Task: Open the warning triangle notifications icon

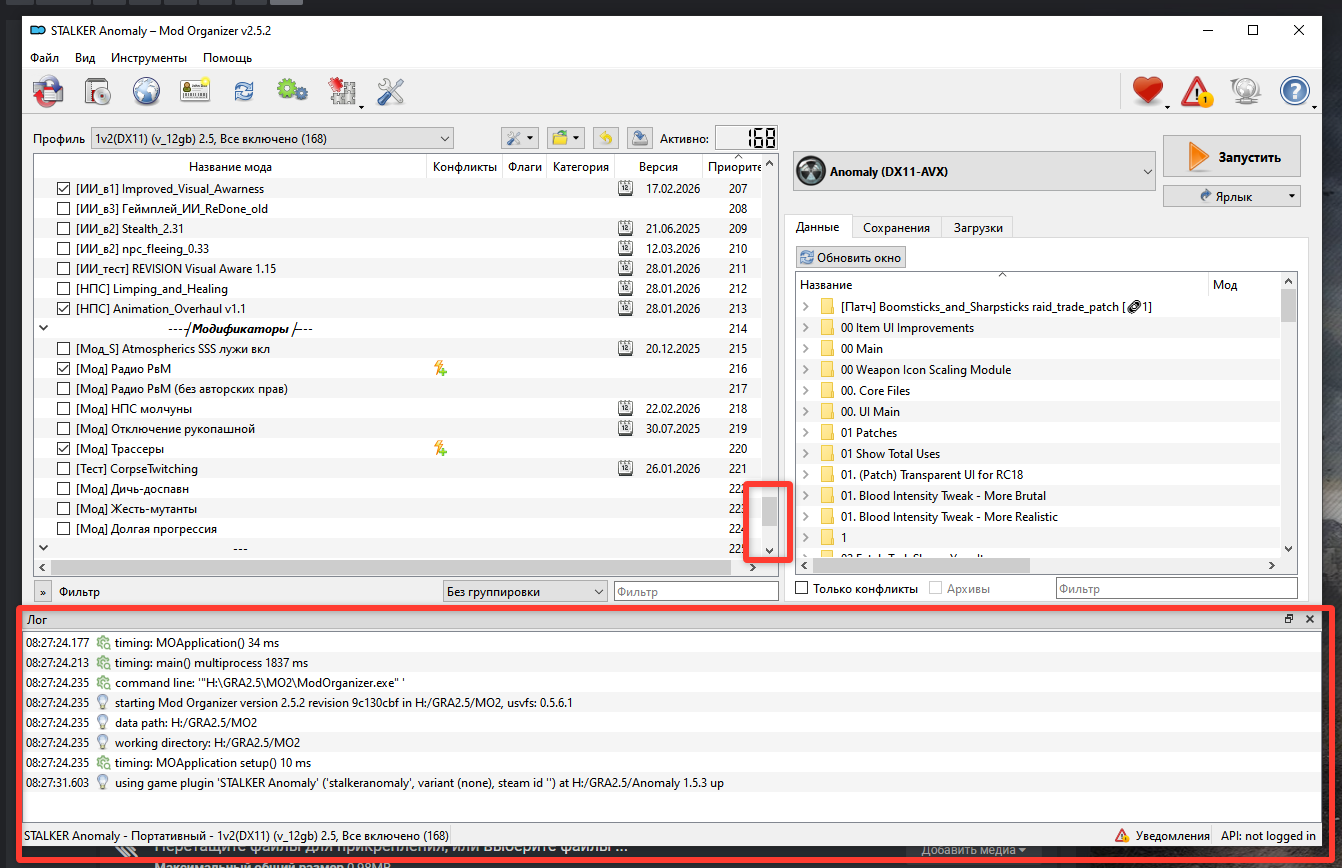Action: [1196, 92]
